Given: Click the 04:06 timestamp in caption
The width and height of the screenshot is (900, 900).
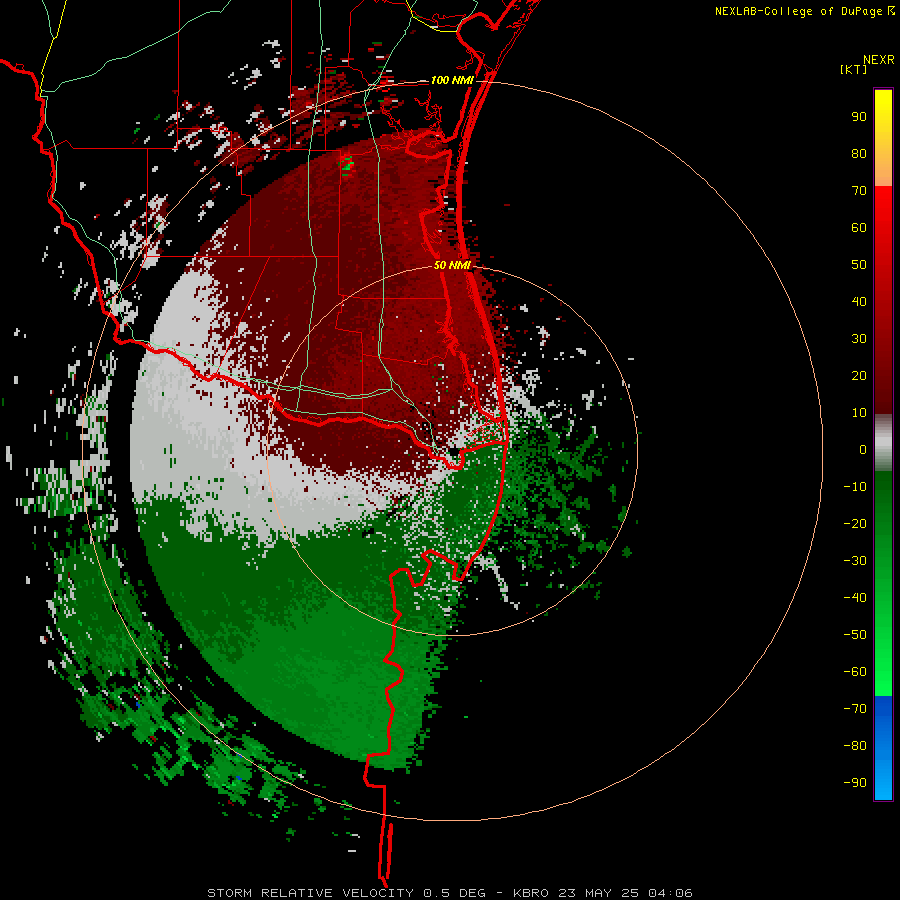Looking at the screenshot, I should click(x=670, y=893).
